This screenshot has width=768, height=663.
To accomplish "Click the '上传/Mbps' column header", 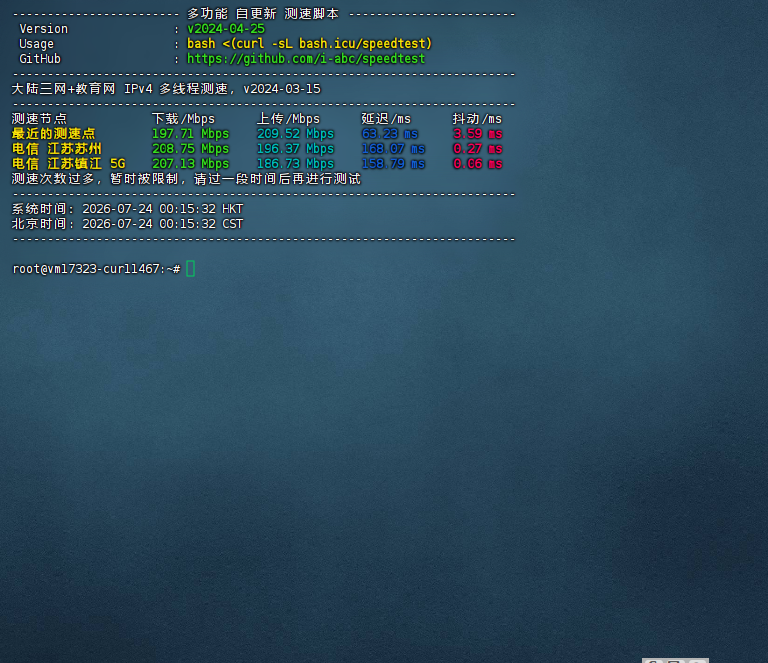I will 288,118.
